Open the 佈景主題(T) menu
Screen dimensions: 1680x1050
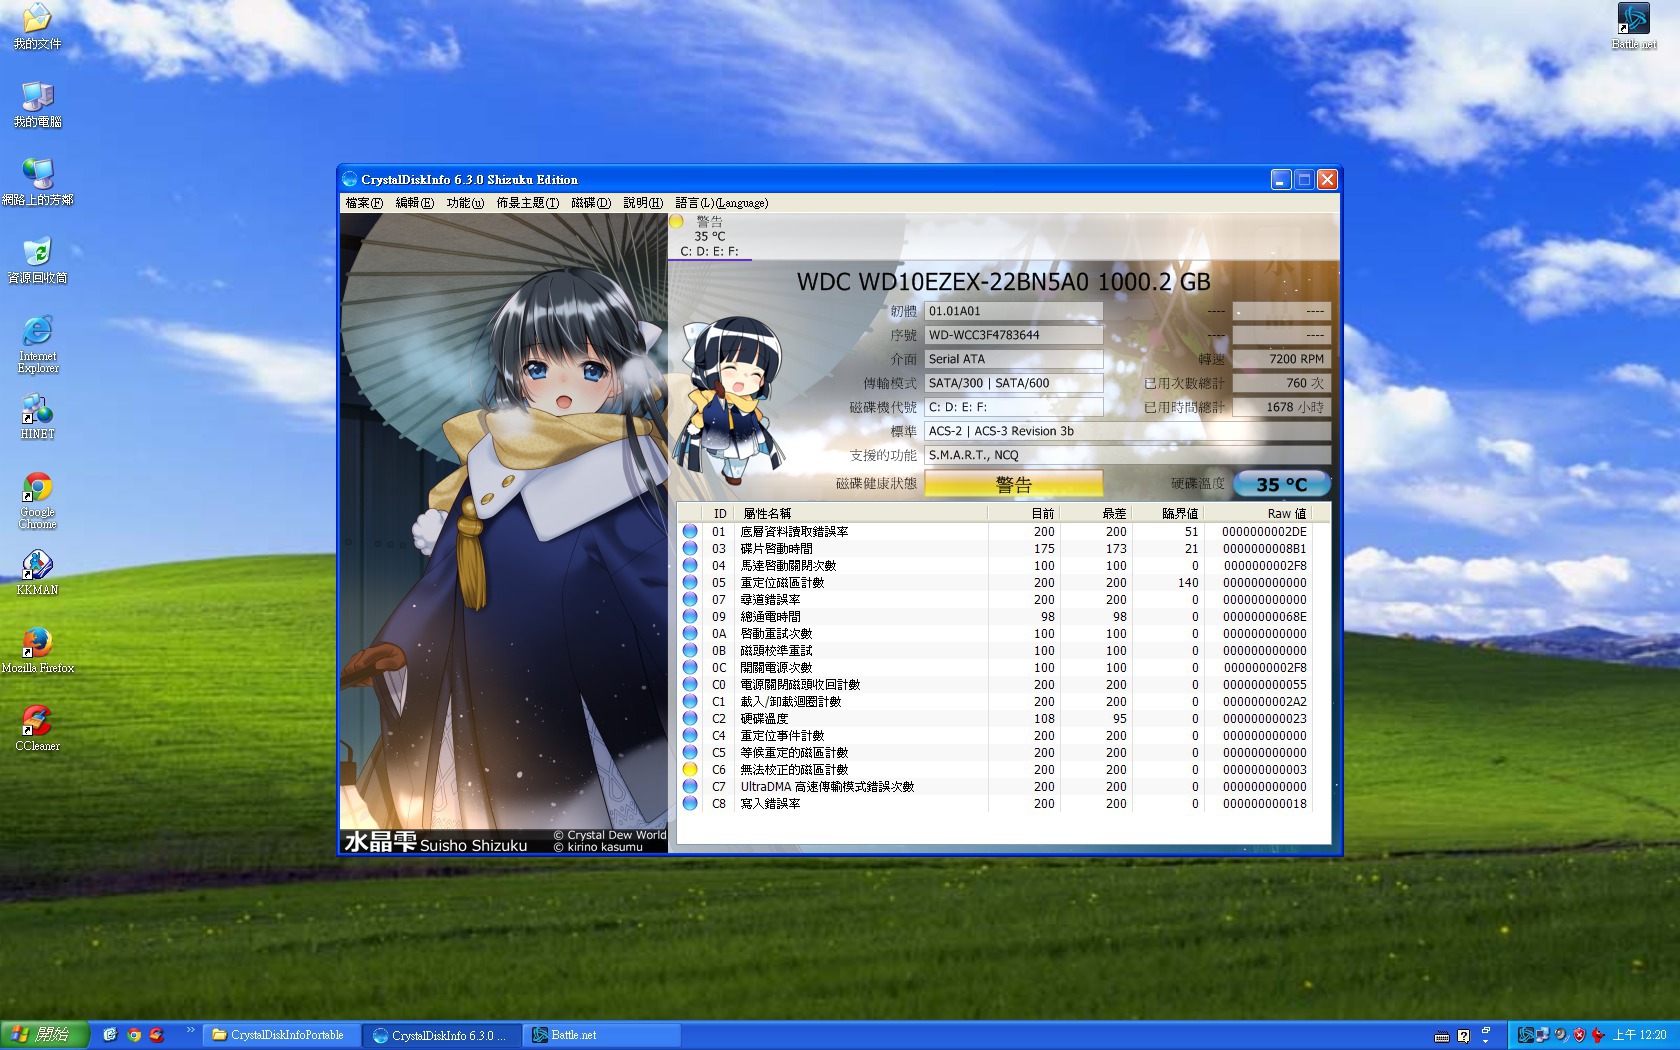(x=527, y=203)
